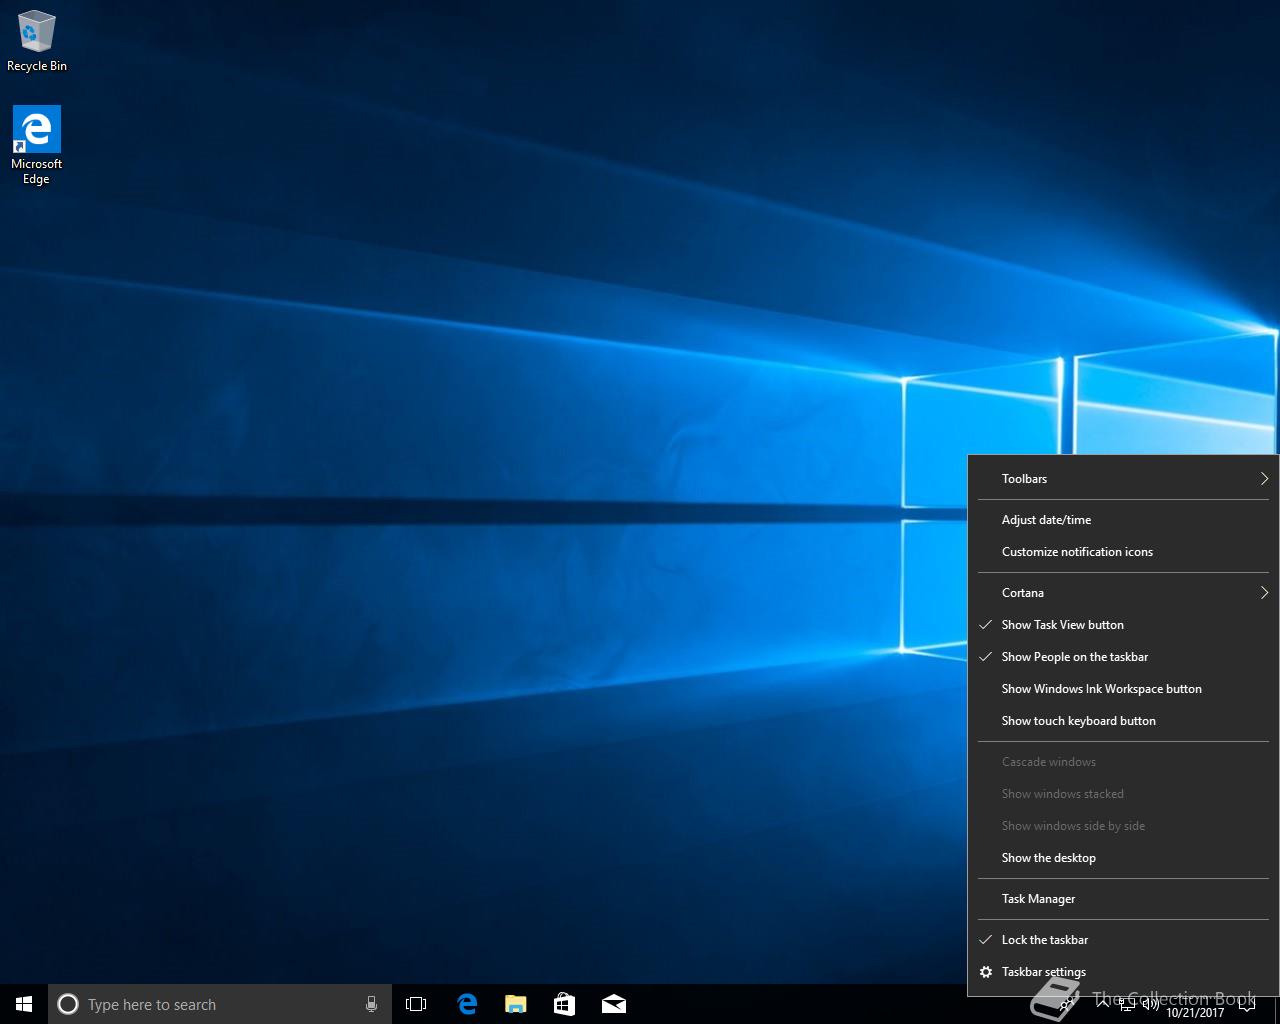Select the Microsoft Edge desktop shortcut

[x=36, y=146]
